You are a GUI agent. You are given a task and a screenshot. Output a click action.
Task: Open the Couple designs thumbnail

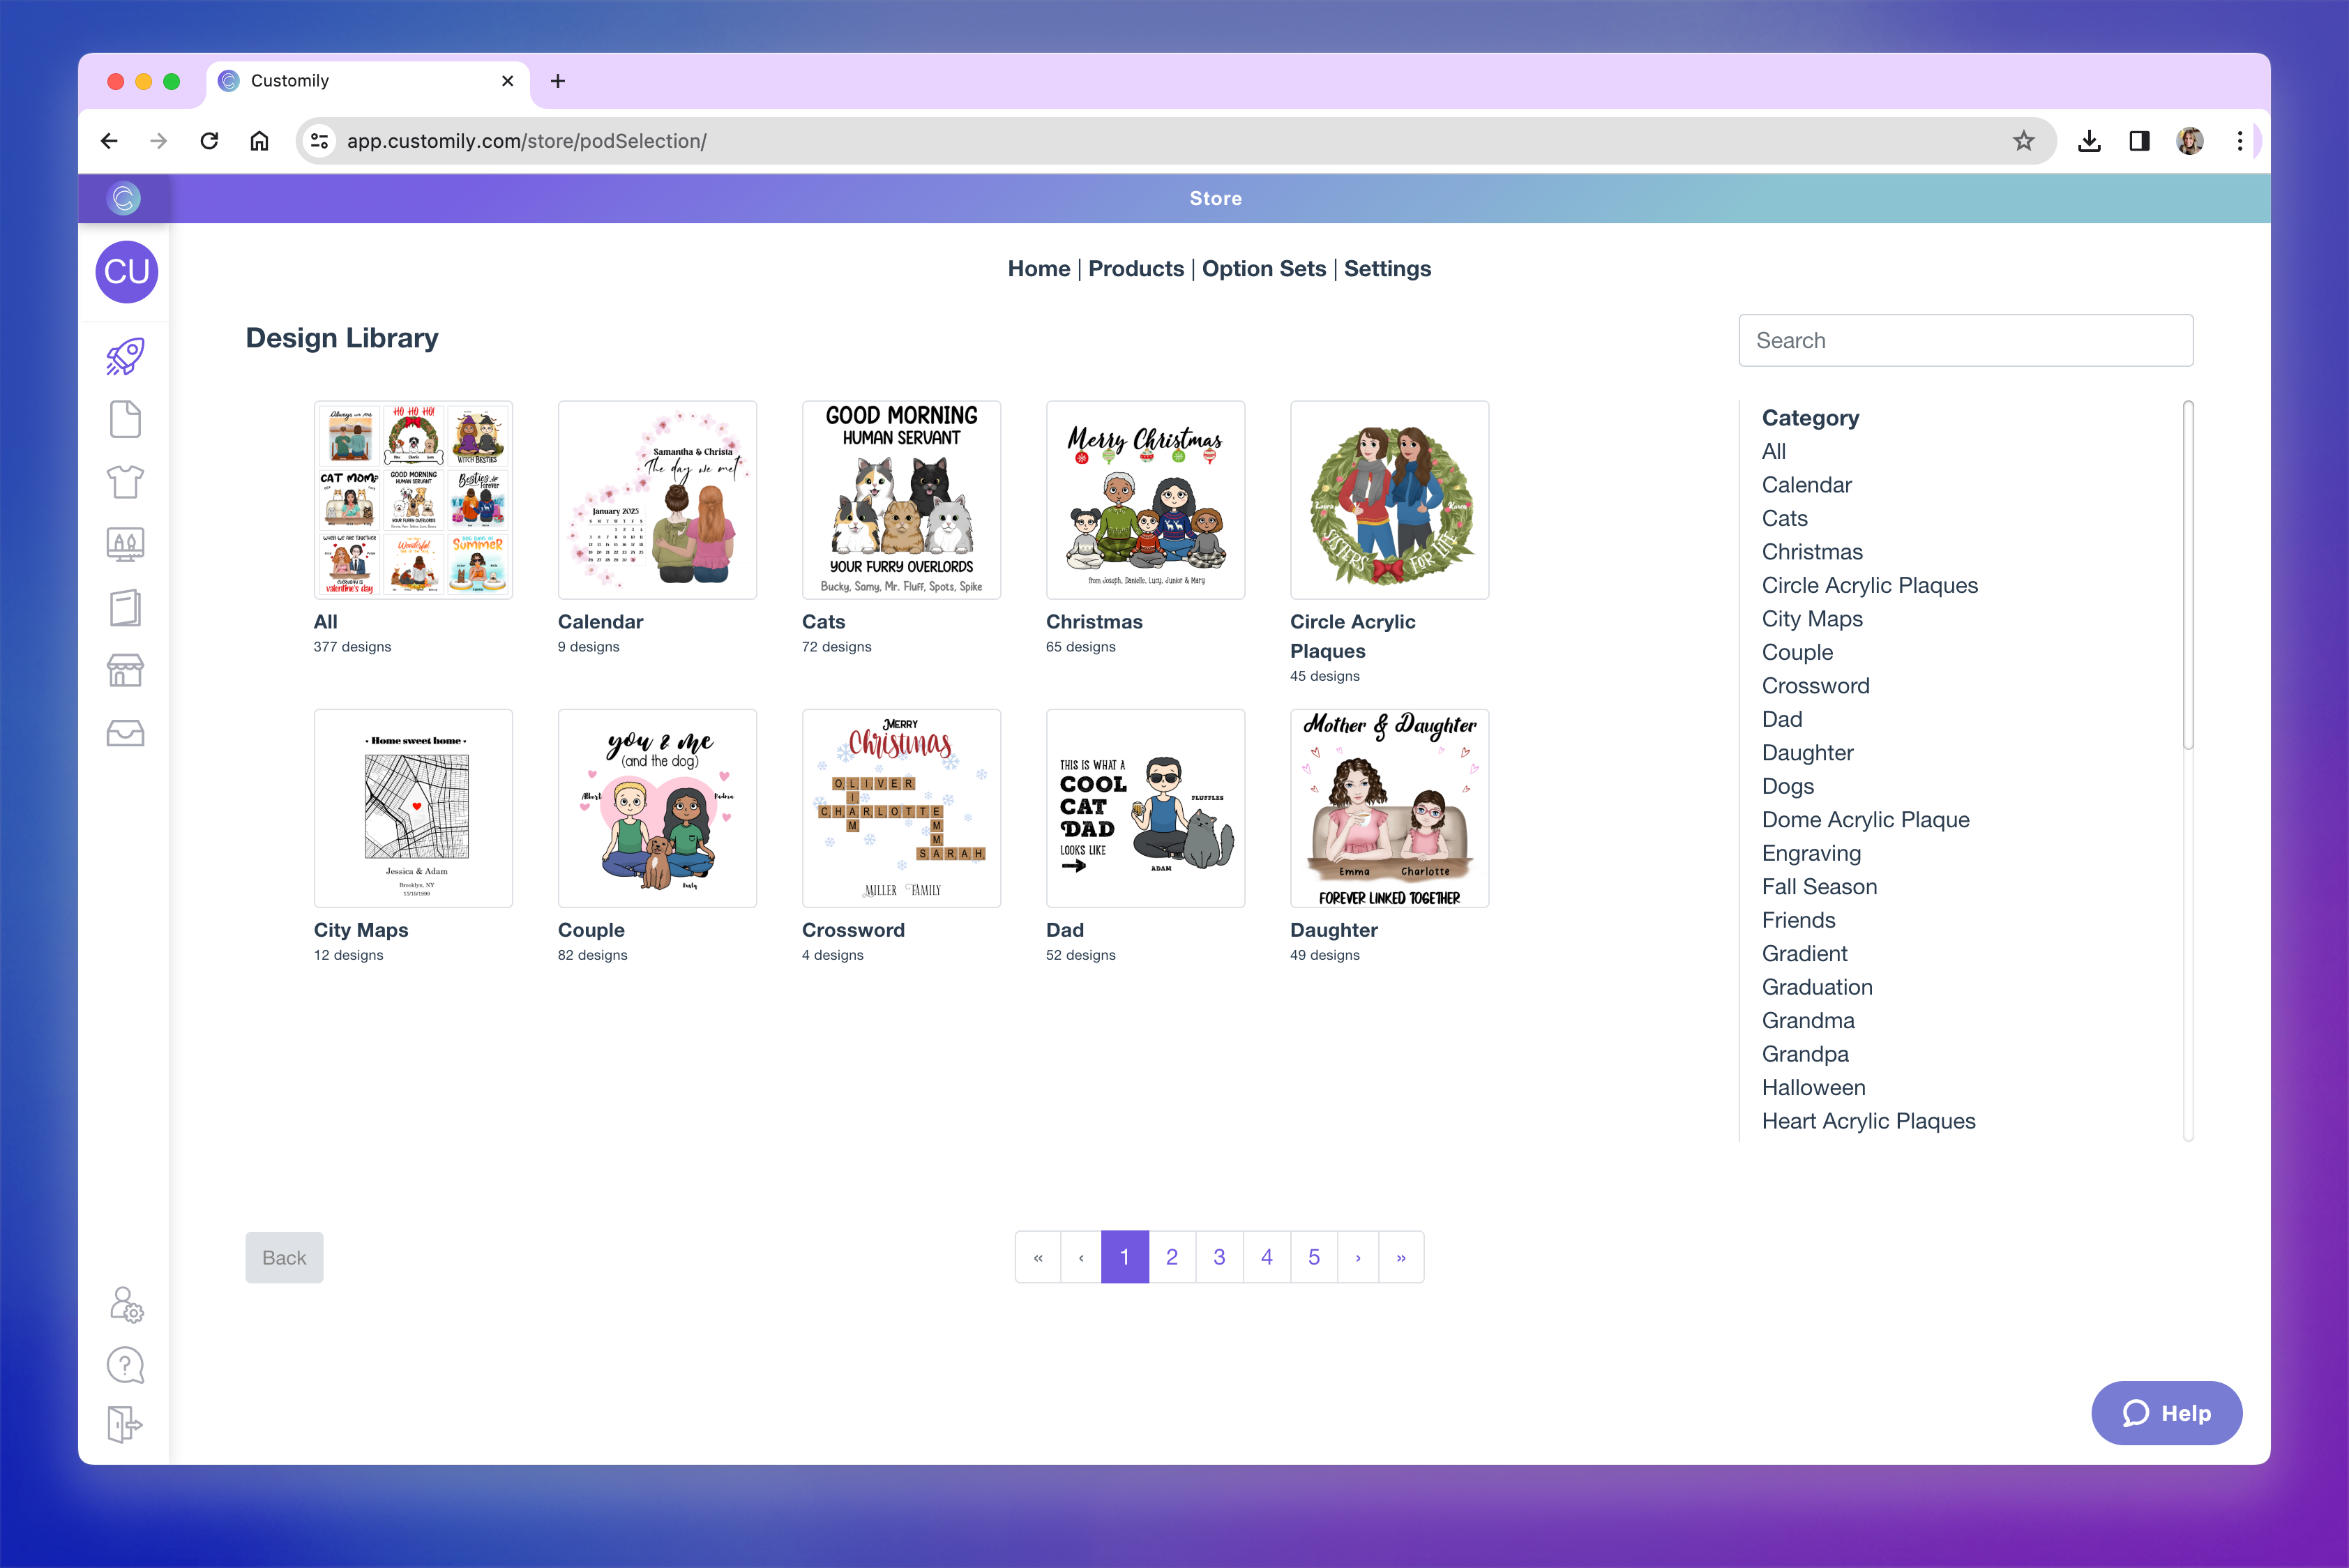(x=657, y=808)
